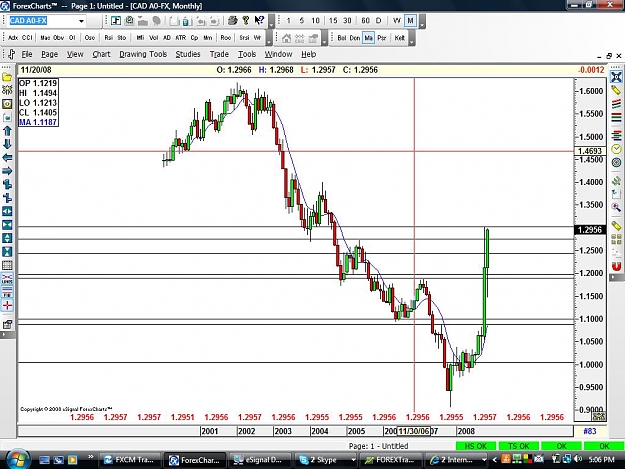Open the Page menu
This screenshot has width=625, height=469.
(49, 54)
